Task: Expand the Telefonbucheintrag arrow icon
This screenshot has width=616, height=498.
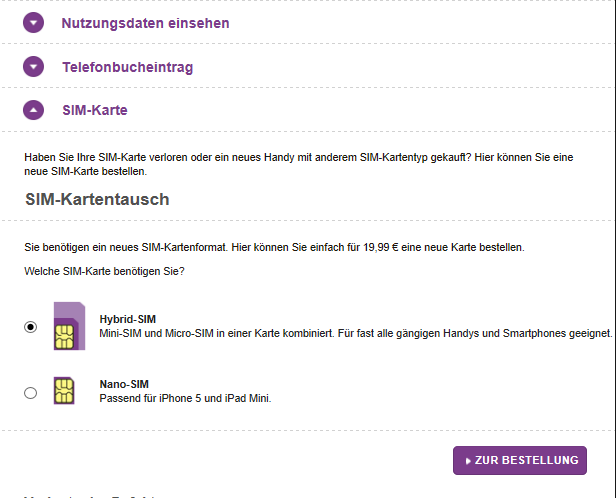Action: (x=34, y=67)
